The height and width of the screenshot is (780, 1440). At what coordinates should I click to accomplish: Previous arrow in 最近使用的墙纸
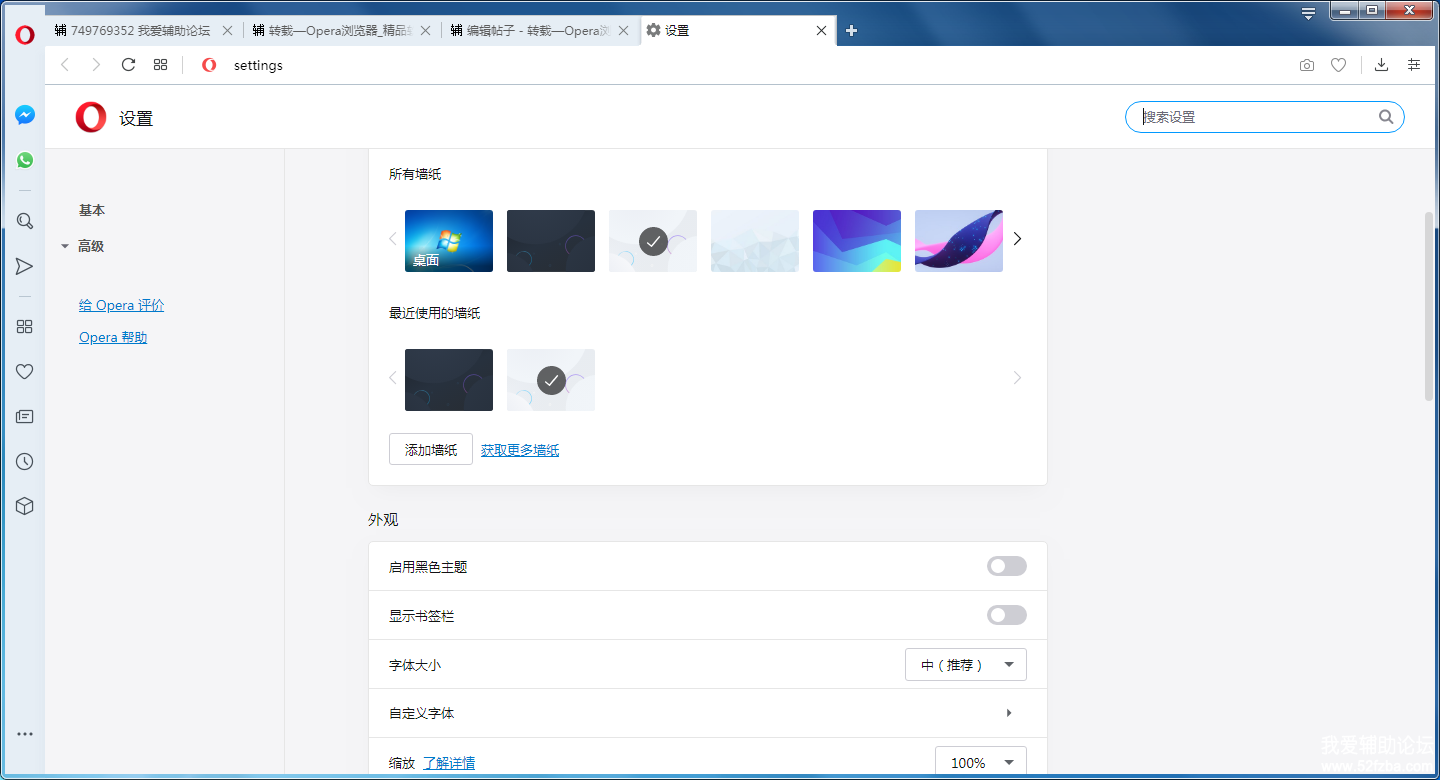pos(392,378)
